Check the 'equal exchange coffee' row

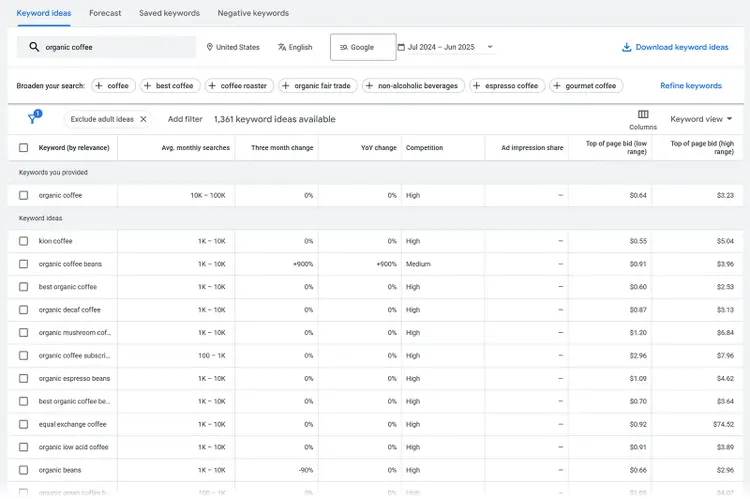23,424
